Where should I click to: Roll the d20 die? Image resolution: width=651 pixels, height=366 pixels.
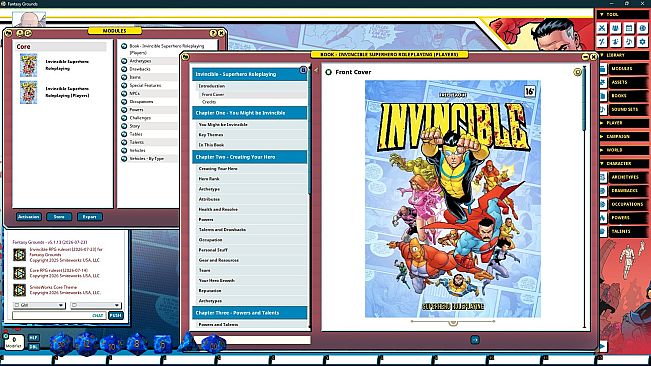click(61, 344)
